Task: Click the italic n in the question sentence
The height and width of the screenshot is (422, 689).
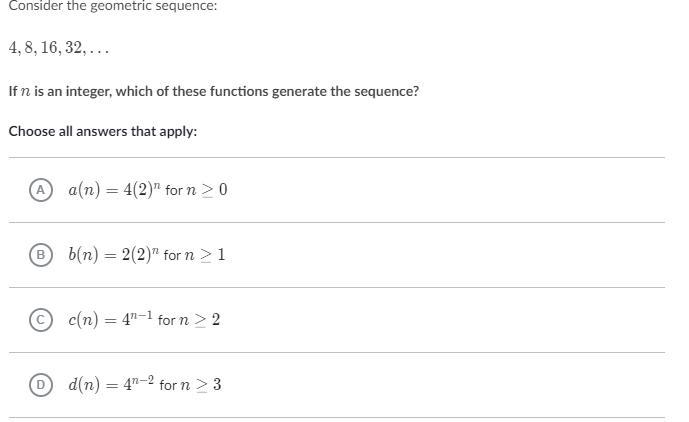Action: 25,92
